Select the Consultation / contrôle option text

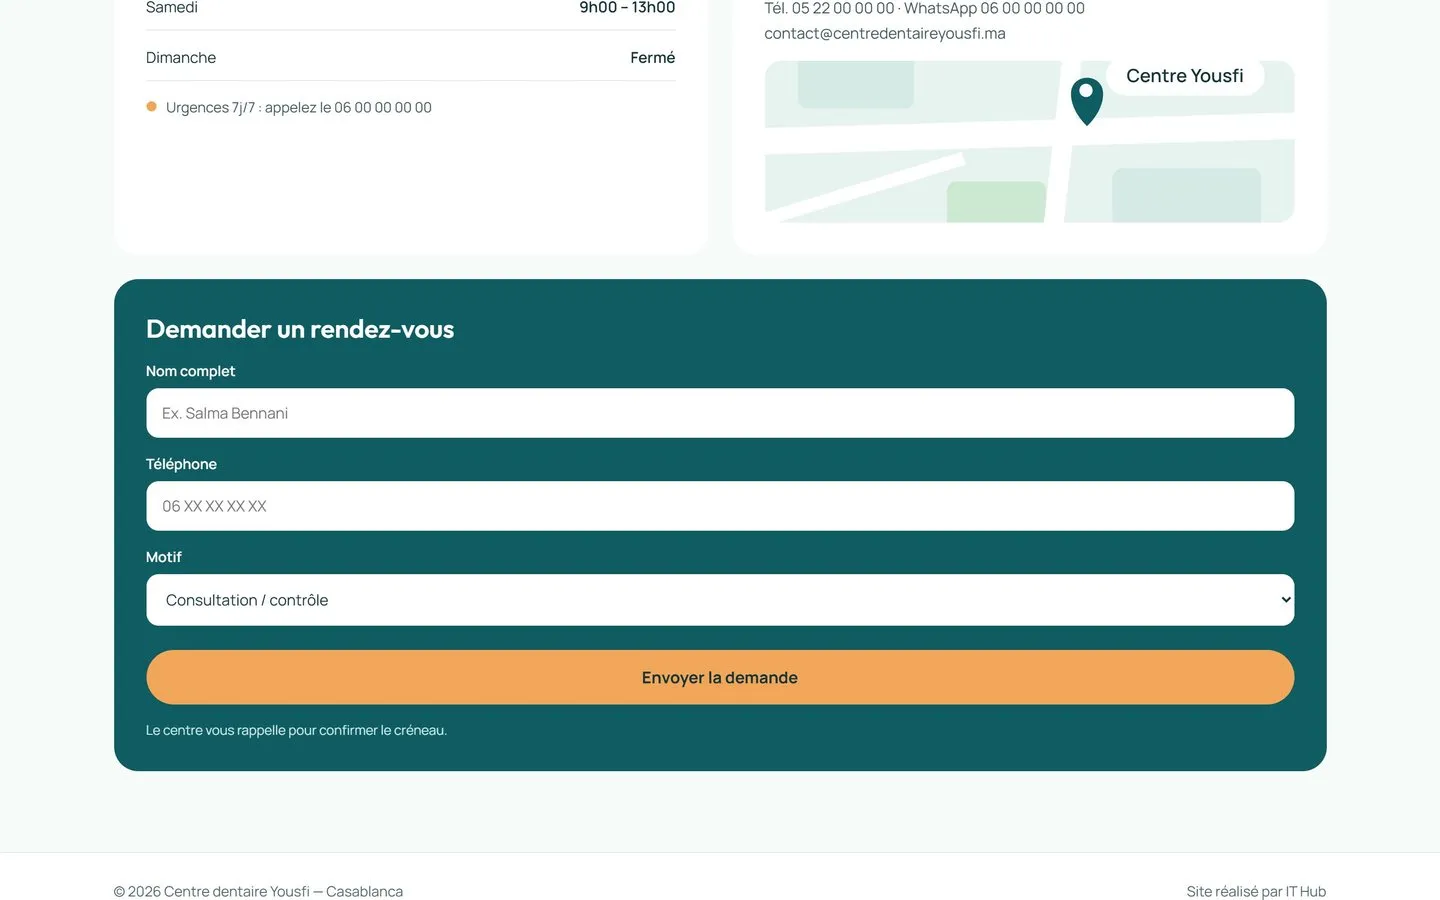pos(247,600)
